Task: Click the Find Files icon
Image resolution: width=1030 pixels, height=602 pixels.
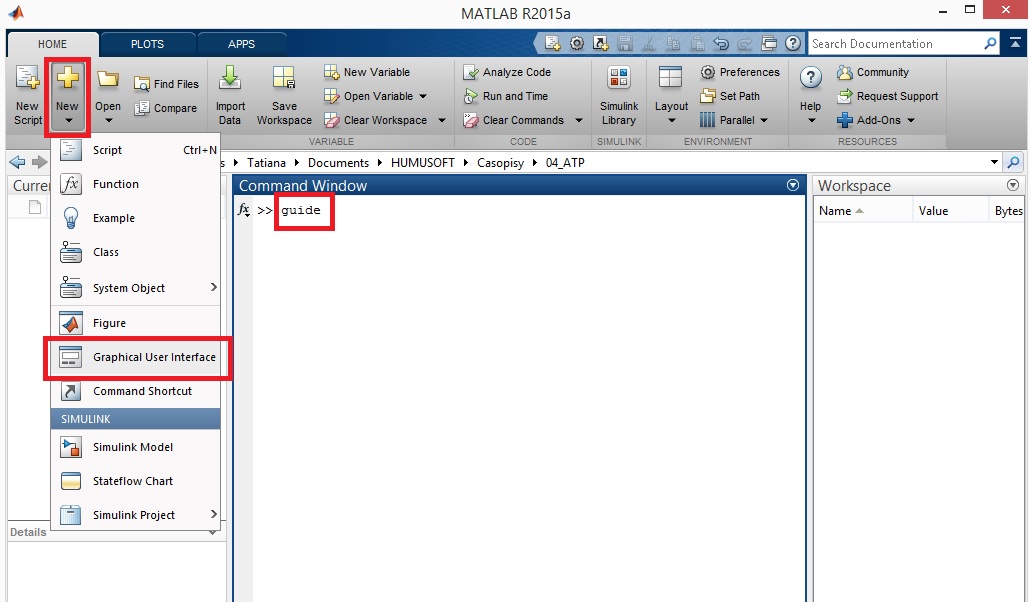Action: point(141,84)
